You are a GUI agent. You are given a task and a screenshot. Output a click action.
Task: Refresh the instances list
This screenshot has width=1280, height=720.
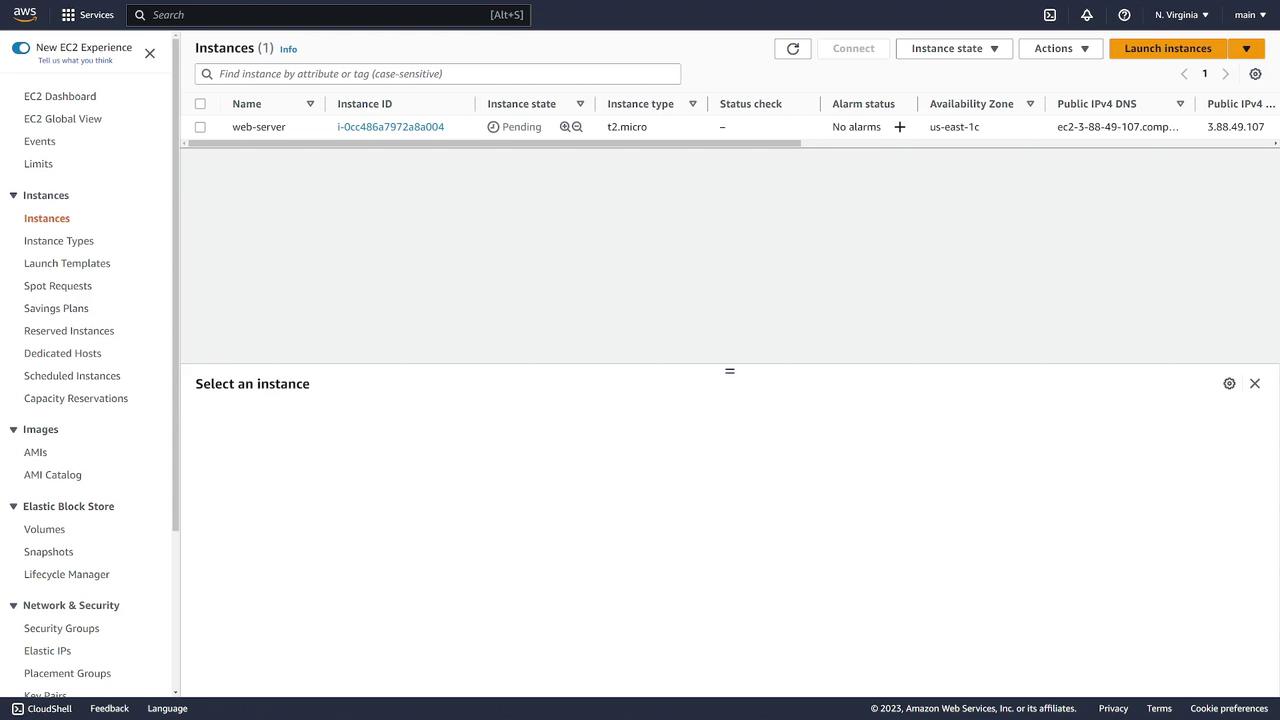click(793, 48)
